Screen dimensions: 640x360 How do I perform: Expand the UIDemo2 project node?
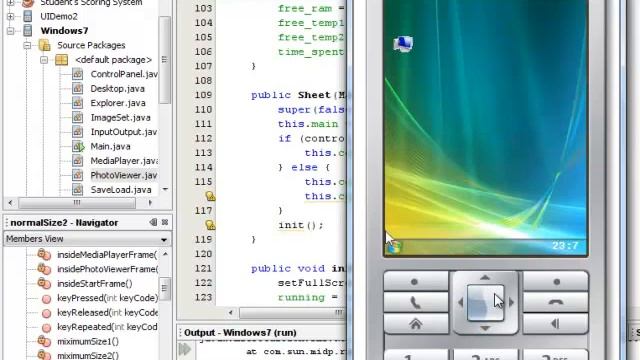pos(11,16)
